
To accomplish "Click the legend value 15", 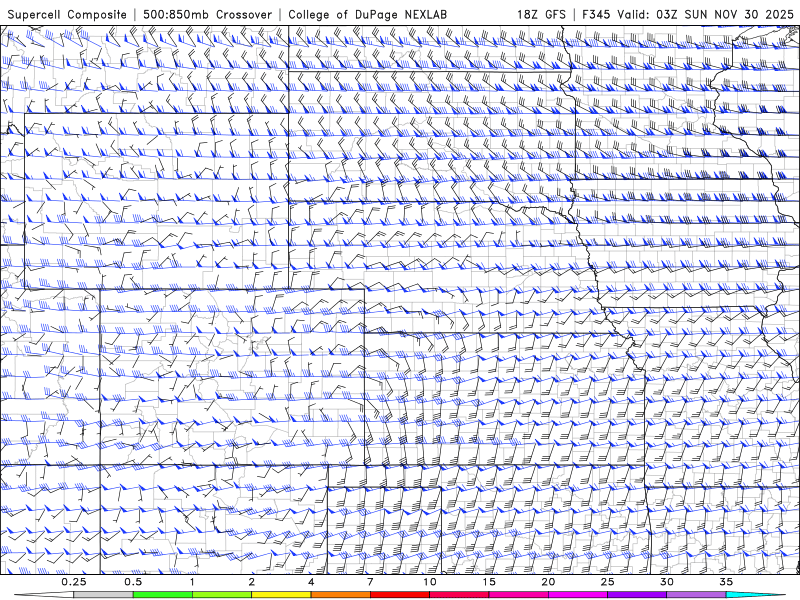I will click(x=489, y=582).
